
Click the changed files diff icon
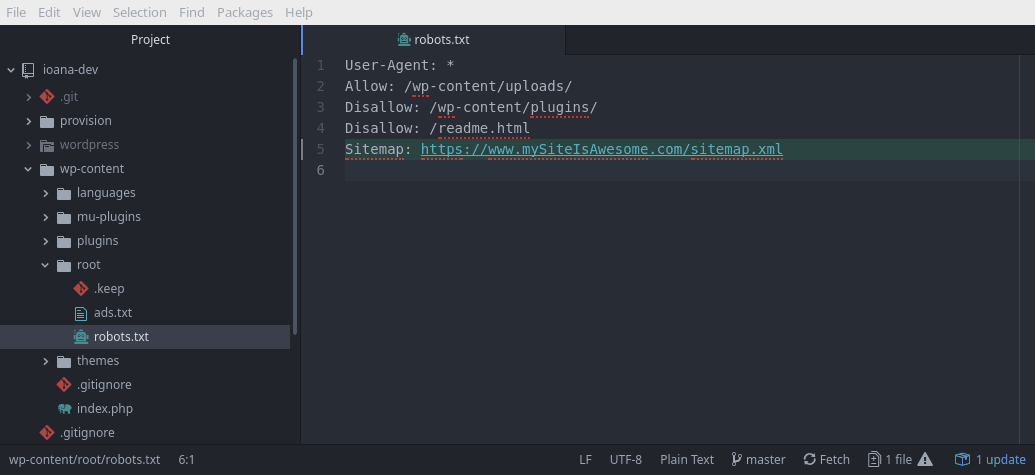(874, 459)
